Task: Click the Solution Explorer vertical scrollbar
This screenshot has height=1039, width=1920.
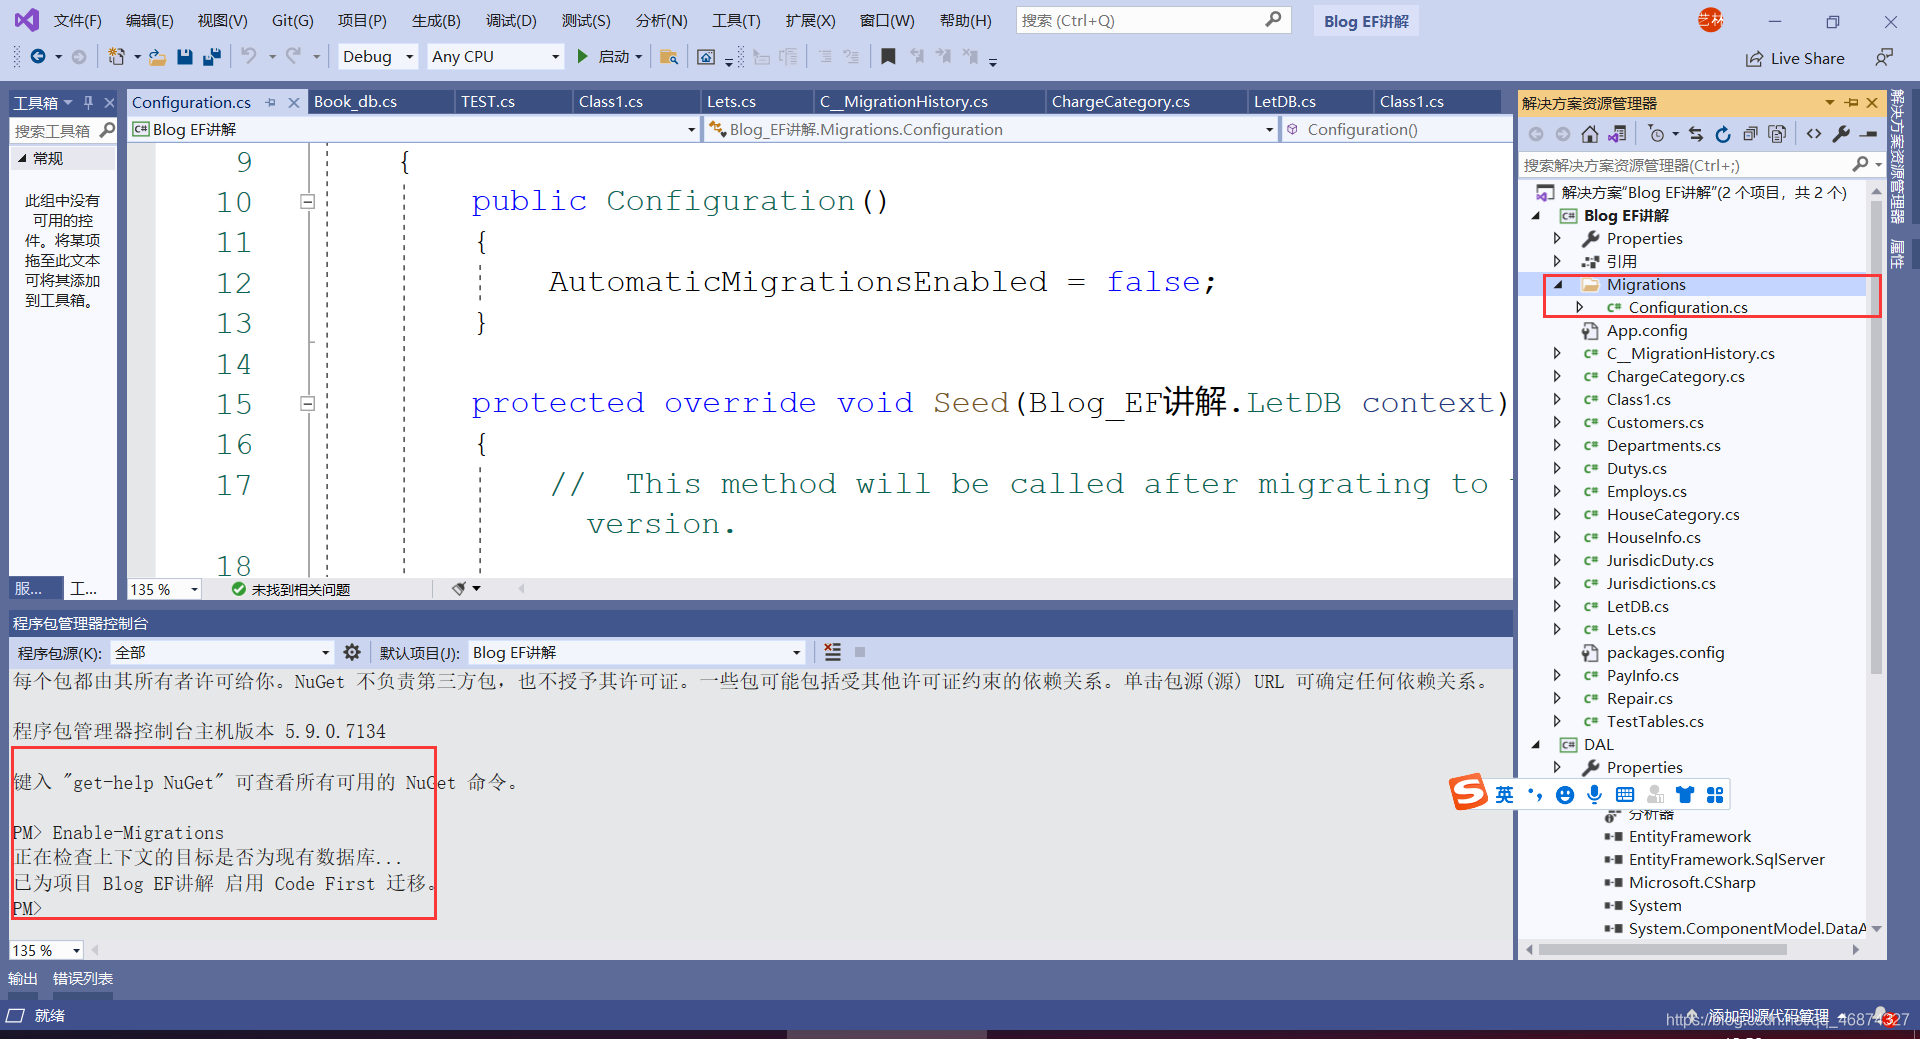Action: (1876, 436)
